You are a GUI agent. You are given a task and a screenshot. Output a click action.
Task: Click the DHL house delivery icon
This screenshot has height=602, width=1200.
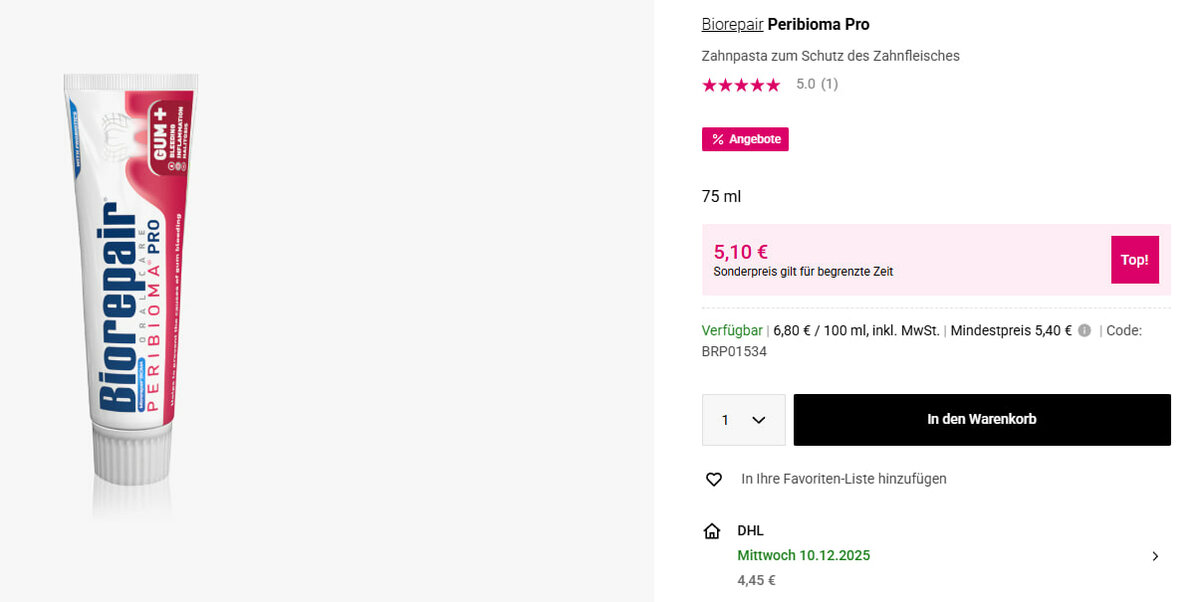click(712, 531)
